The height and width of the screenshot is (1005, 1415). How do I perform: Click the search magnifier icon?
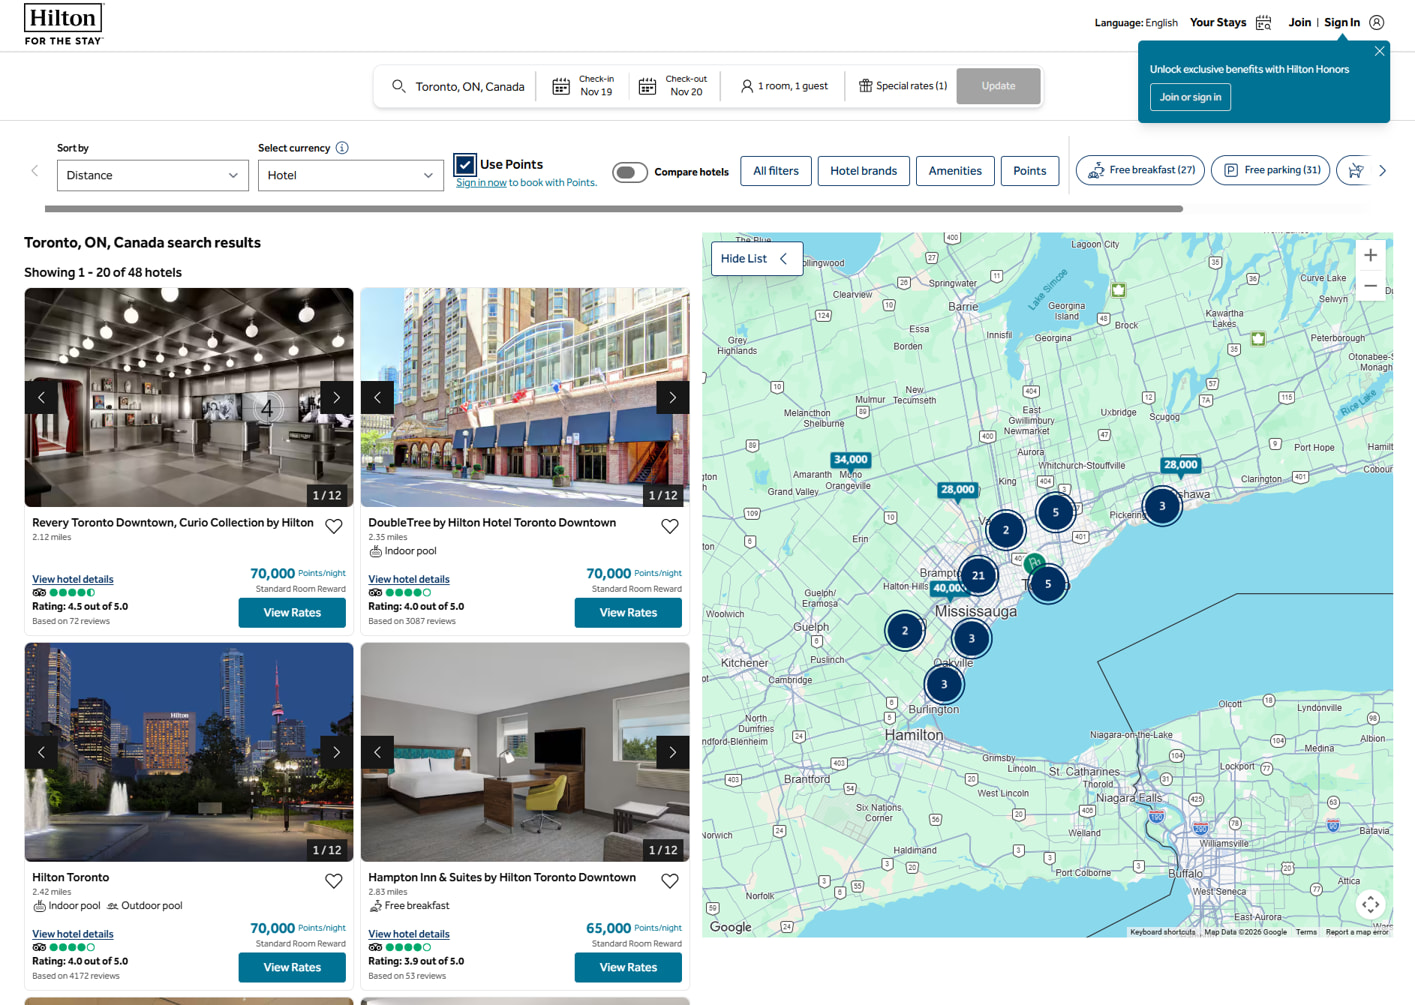click(398, 86)
